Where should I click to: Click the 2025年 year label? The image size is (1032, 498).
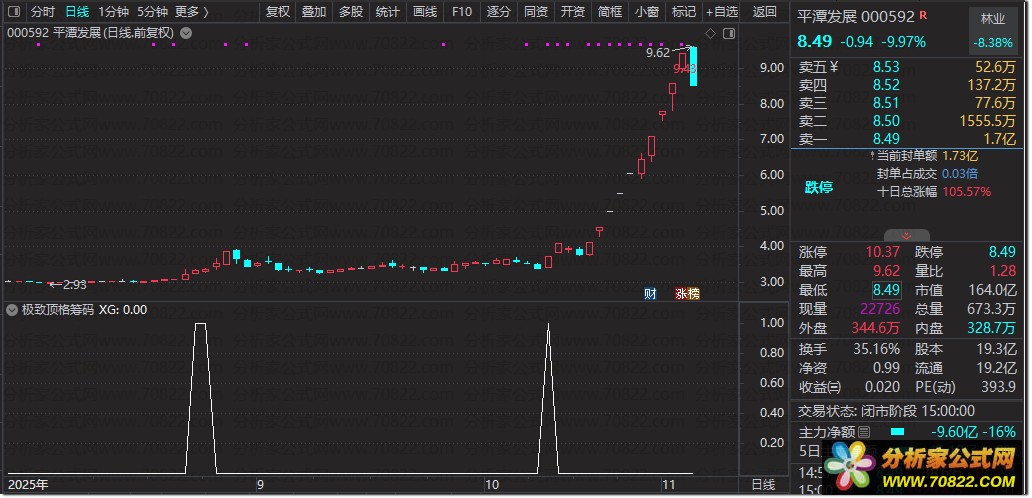click(x=27, y=486)
